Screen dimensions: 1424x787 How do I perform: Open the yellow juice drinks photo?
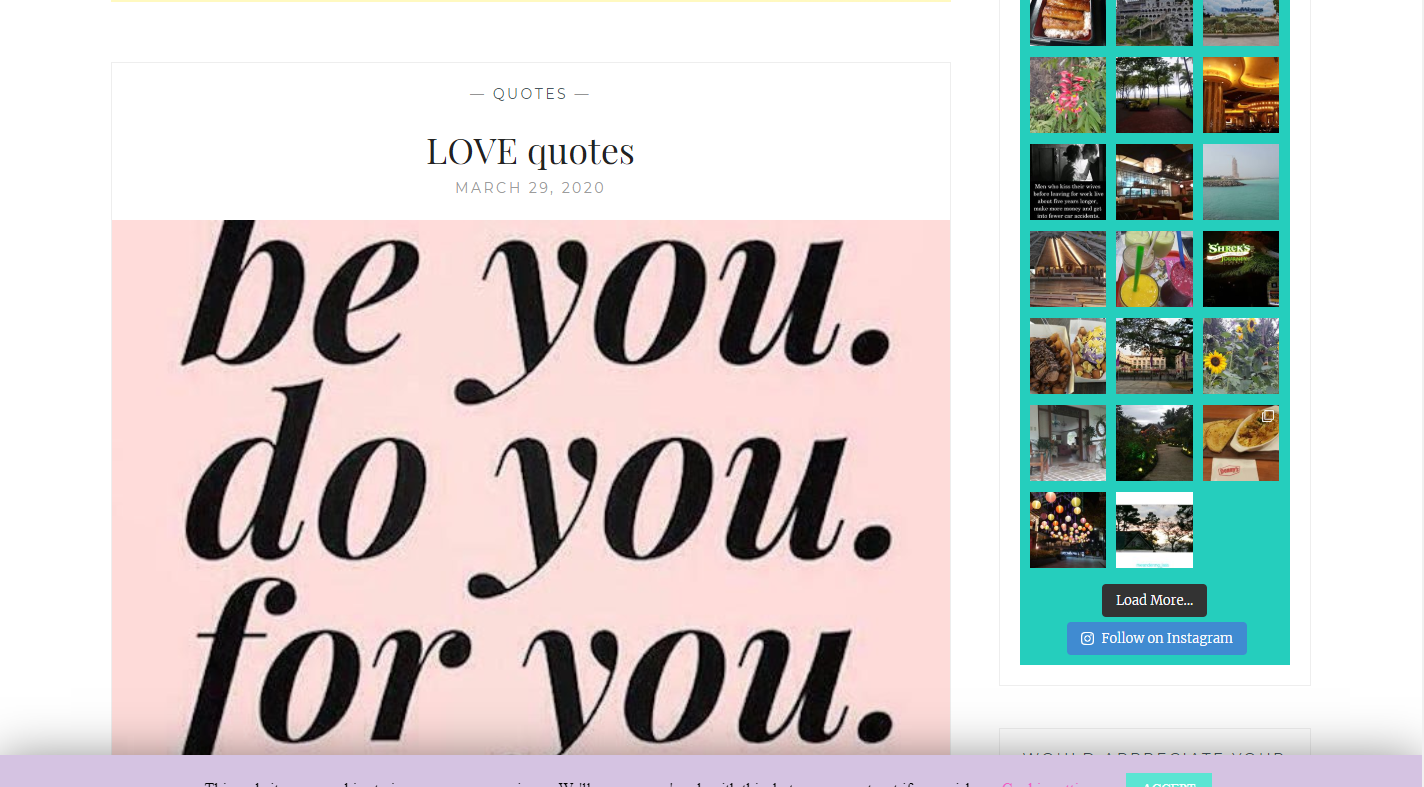(1154, 269)
